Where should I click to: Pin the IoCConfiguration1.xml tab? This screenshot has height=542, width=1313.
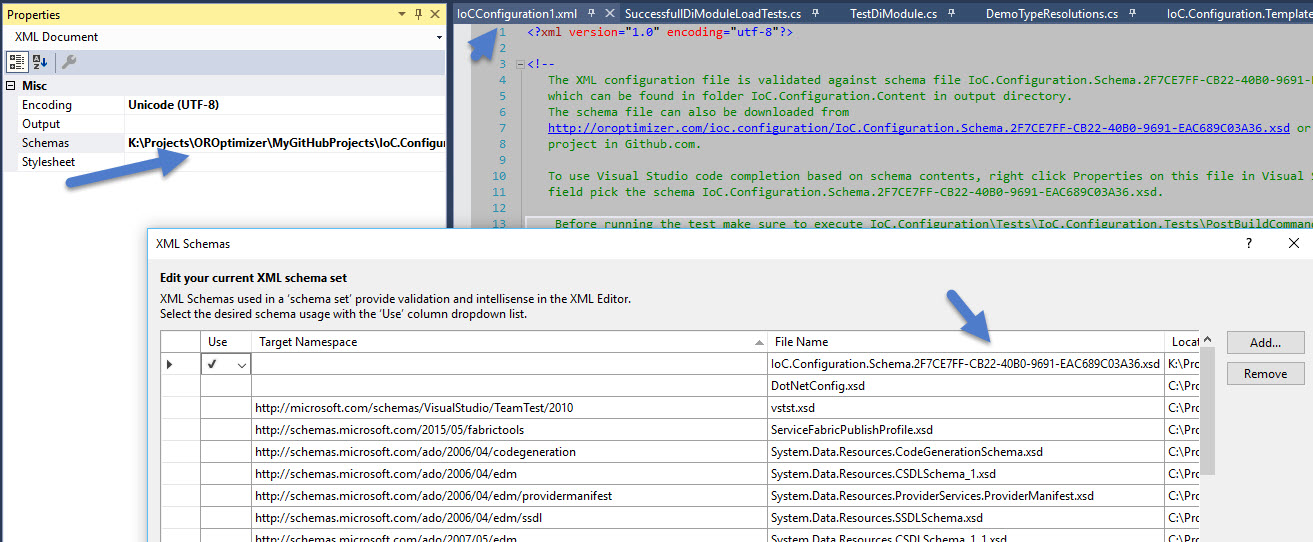point(592,14)
